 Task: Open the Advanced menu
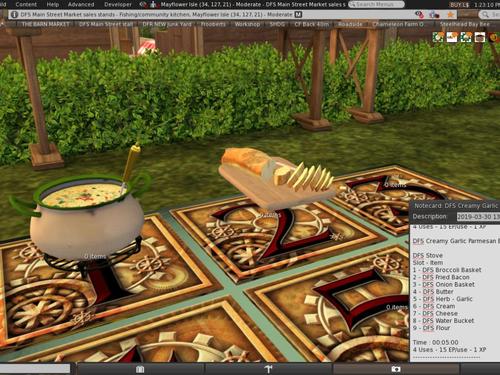click(x=81, y=4)
